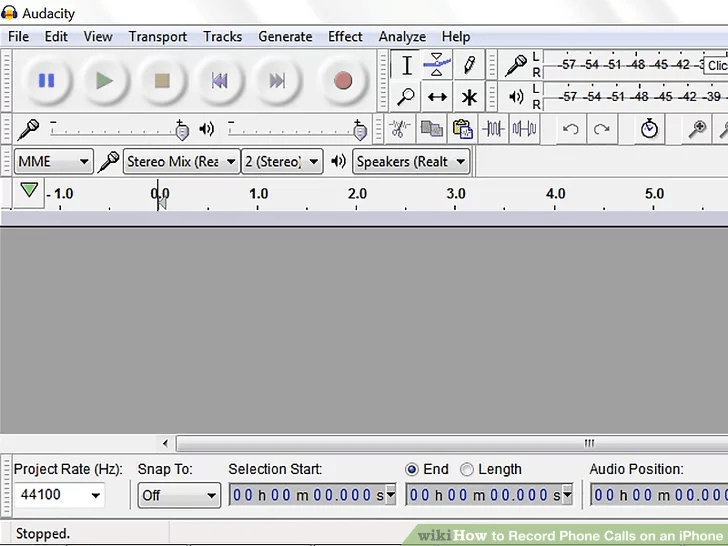Screen dimensions: 728x546
Task: Click the End time field
Action: point(489,495)
